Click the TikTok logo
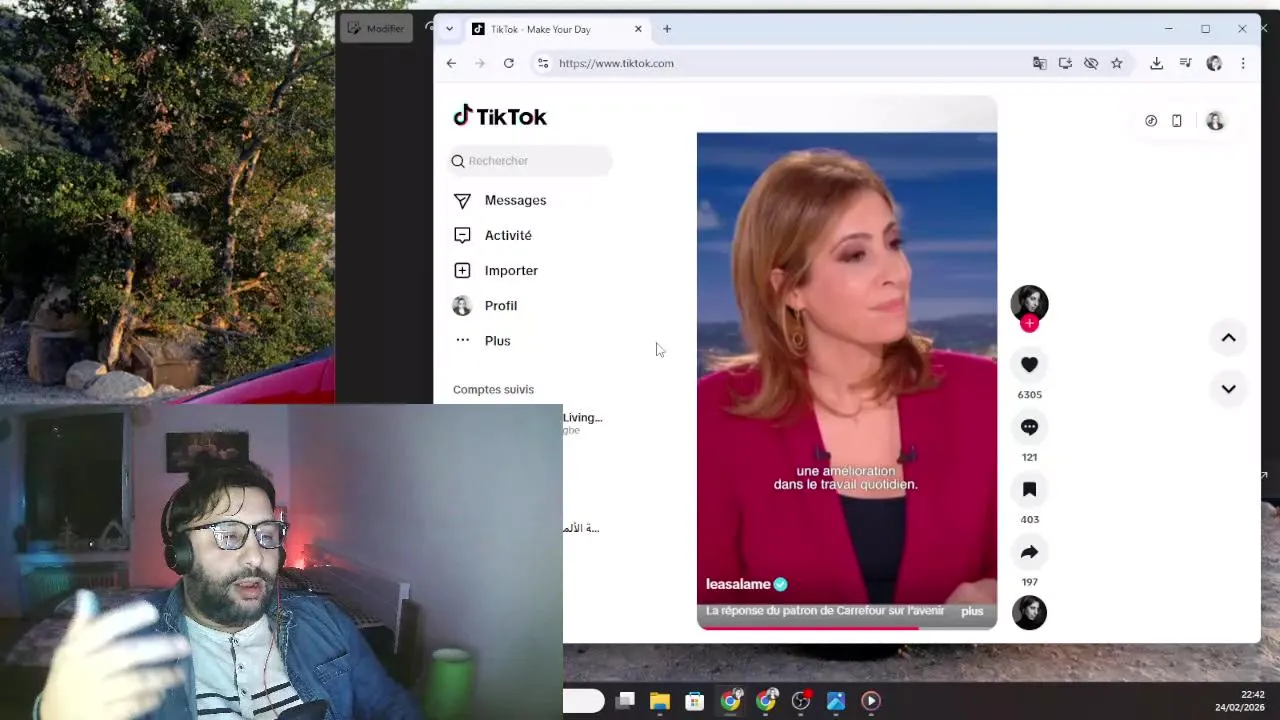 tap(500, 117)
